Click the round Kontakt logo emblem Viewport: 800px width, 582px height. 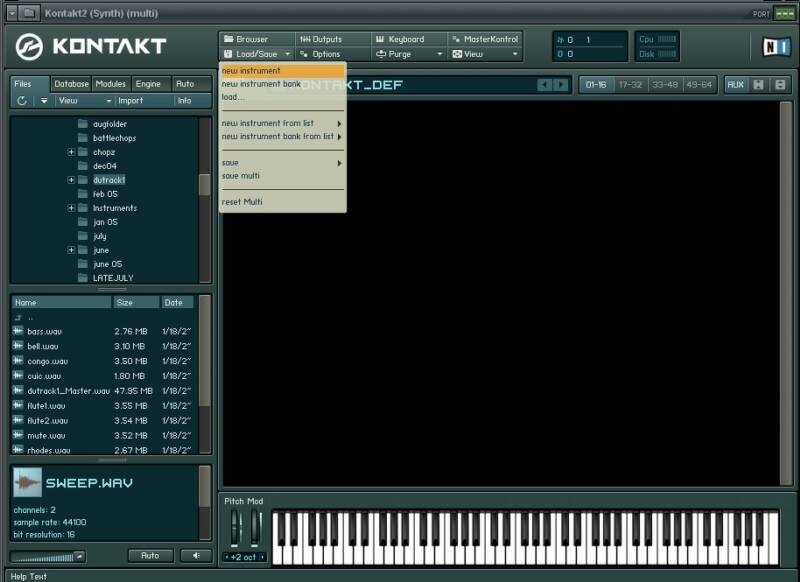click(x=29, y=47)
